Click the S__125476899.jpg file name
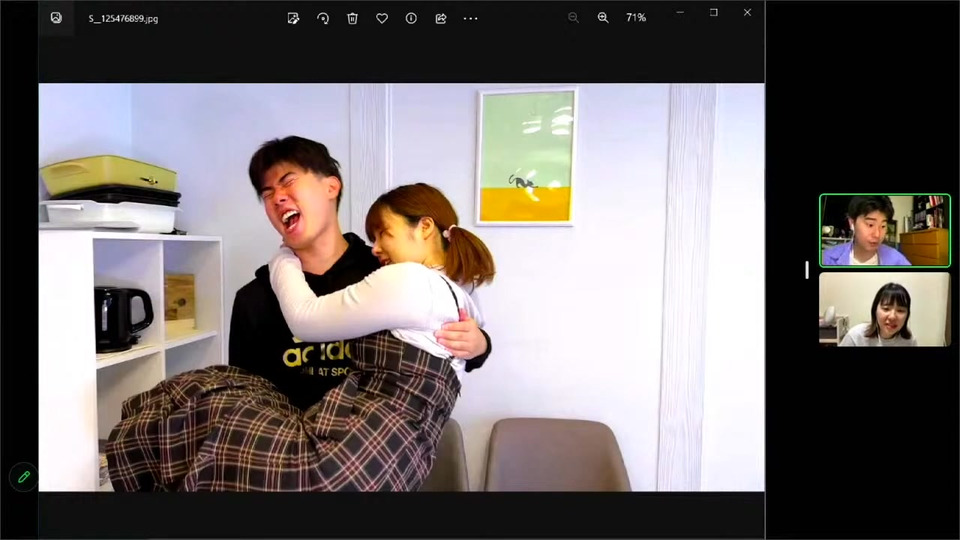 123,18
